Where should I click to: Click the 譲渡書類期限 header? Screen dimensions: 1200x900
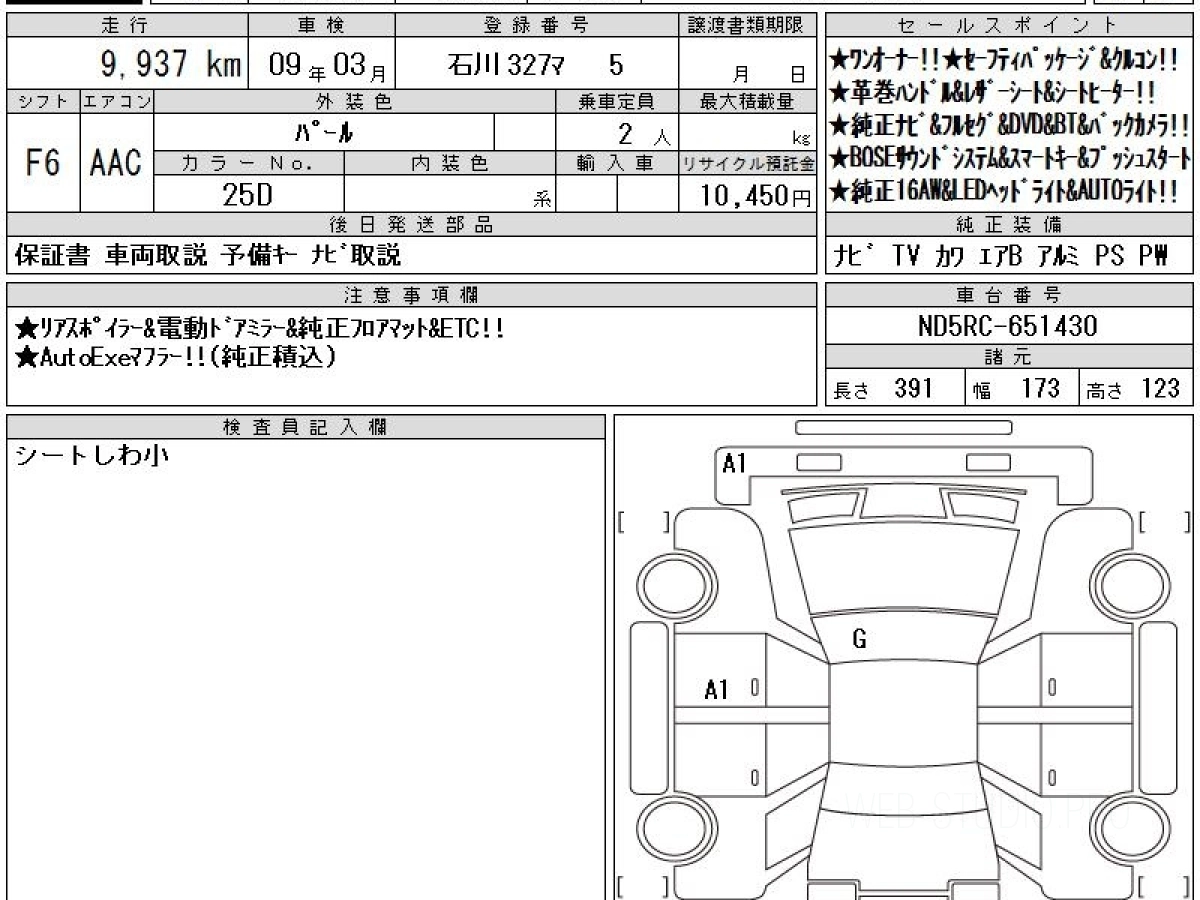(747, 26)
